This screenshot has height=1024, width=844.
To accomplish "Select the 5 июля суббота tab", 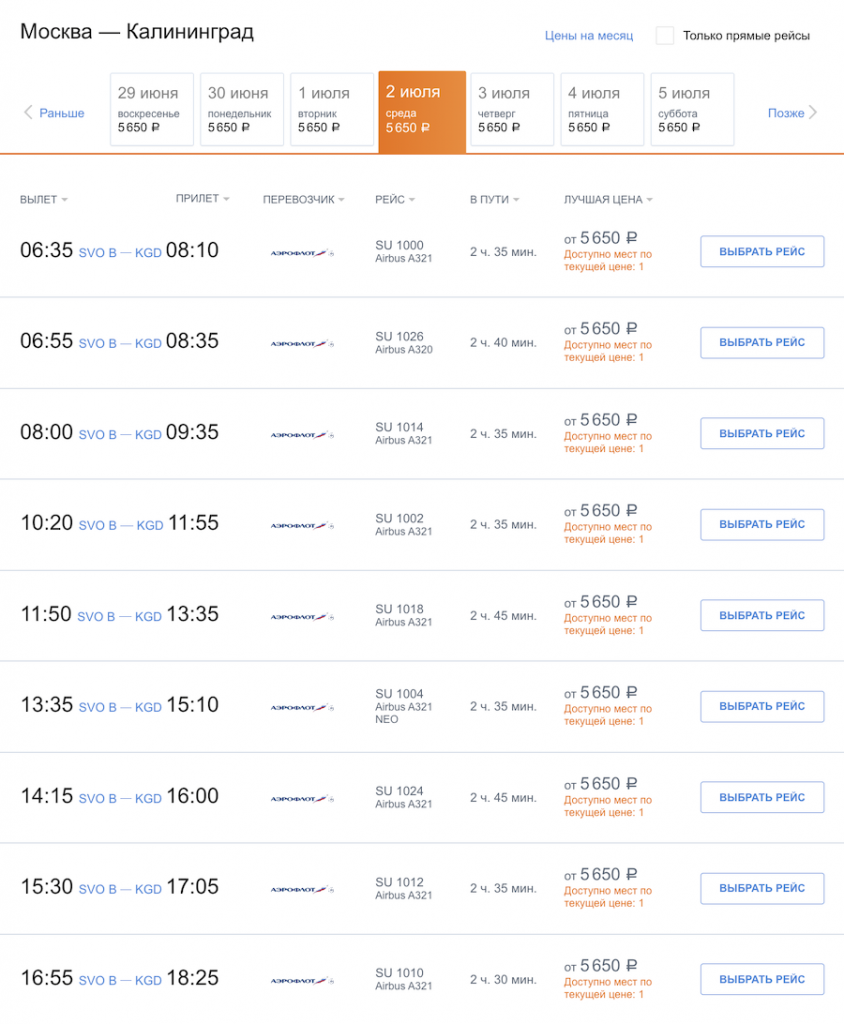I will pos(692,109).
